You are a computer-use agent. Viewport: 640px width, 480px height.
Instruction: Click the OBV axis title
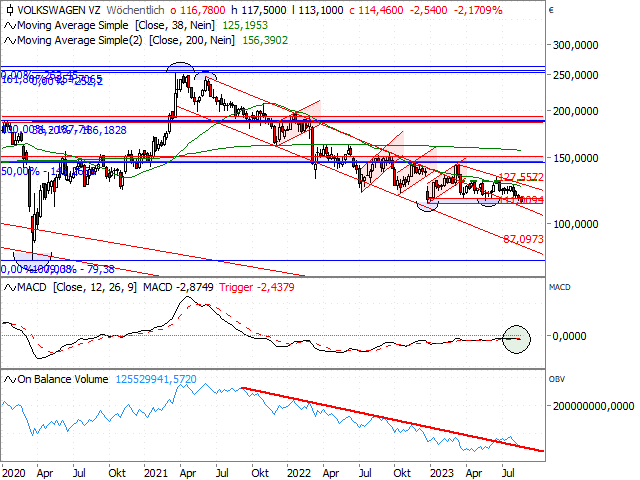coord(557,379)
